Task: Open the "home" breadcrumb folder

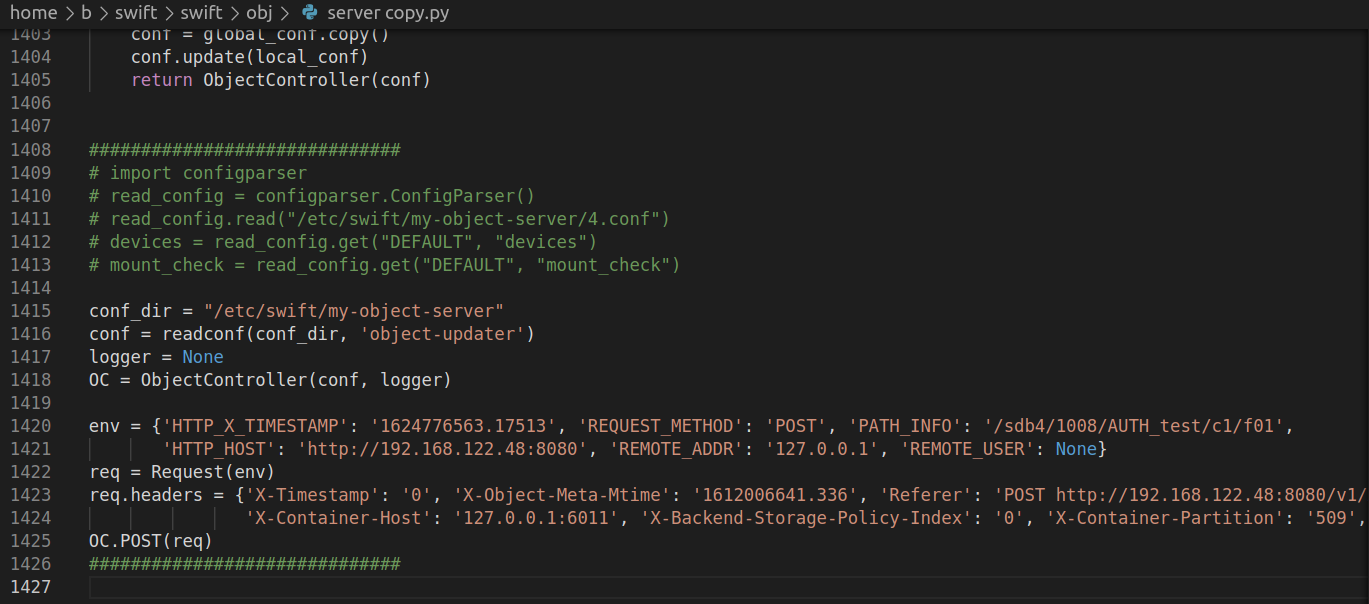Action: click(33, 13)
